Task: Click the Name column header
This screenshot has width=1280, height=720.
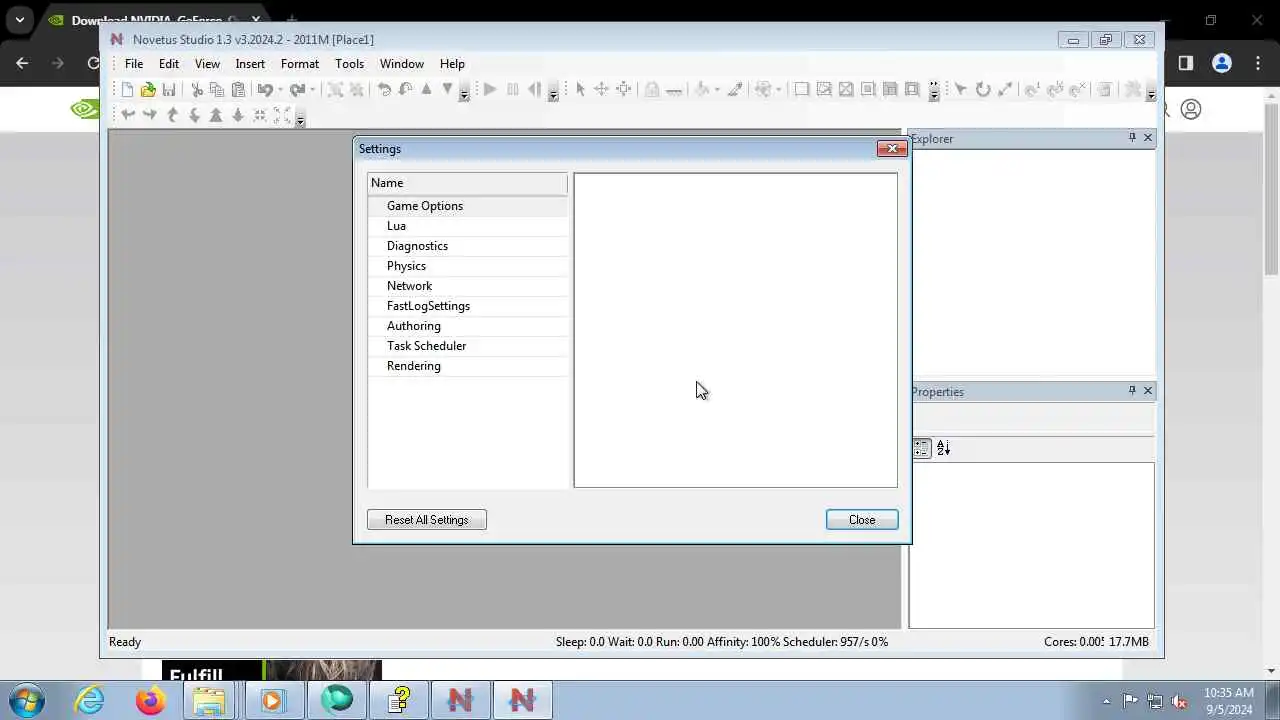Action: coord(467,183)
